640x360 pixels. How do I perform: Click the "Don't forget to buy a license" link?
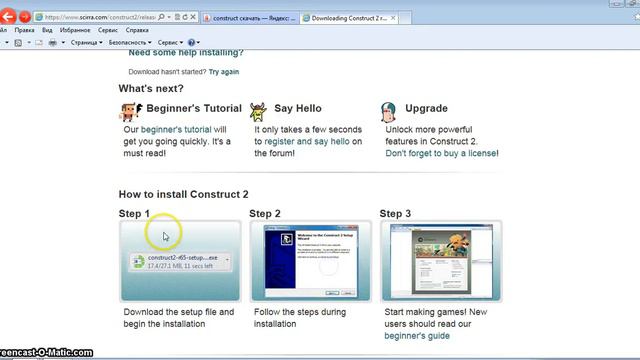(441, 153)
